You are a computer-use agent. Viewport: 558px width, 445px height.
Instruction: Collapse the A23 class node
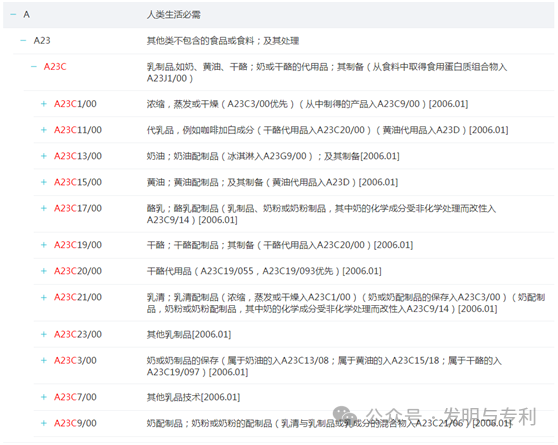pos(23,41)
